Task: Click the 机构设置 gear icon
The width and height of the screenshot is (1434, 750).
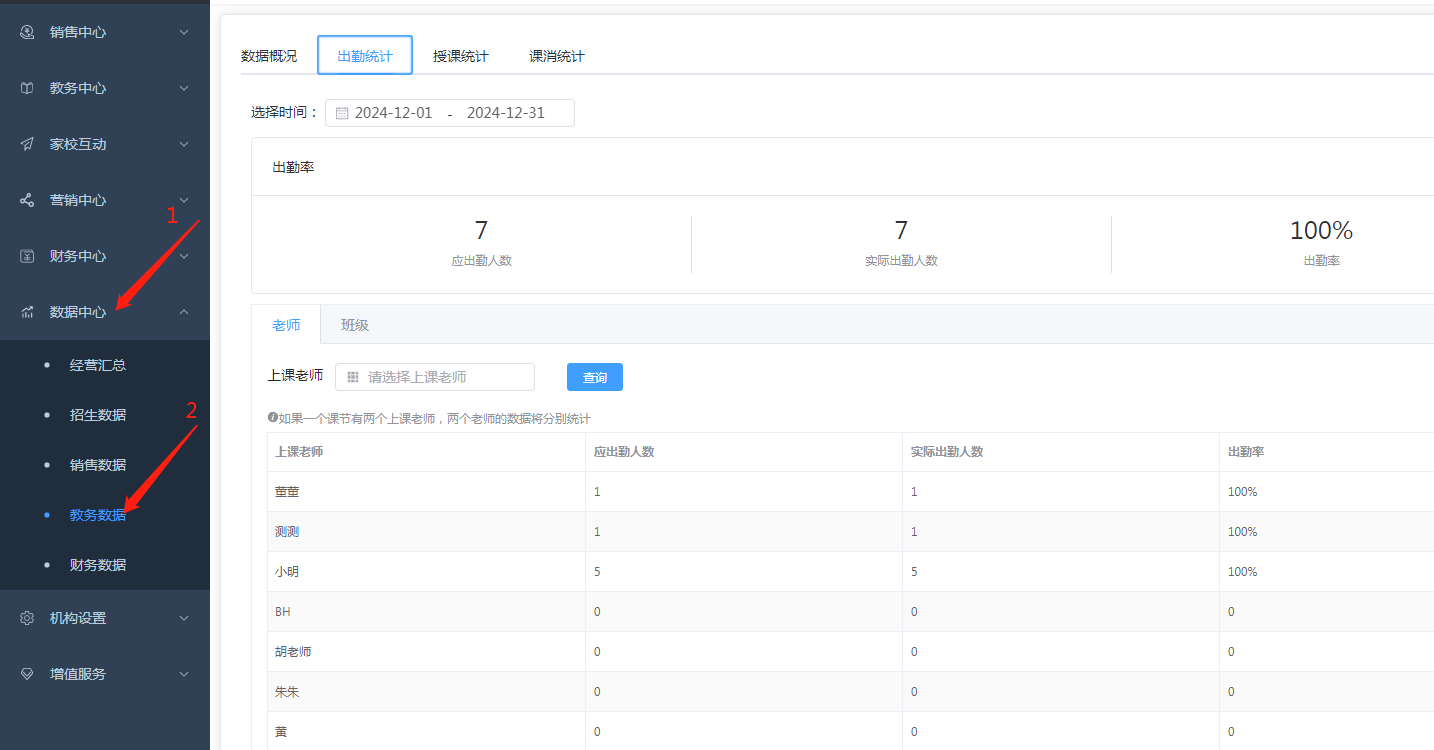Action: (27, 618)
